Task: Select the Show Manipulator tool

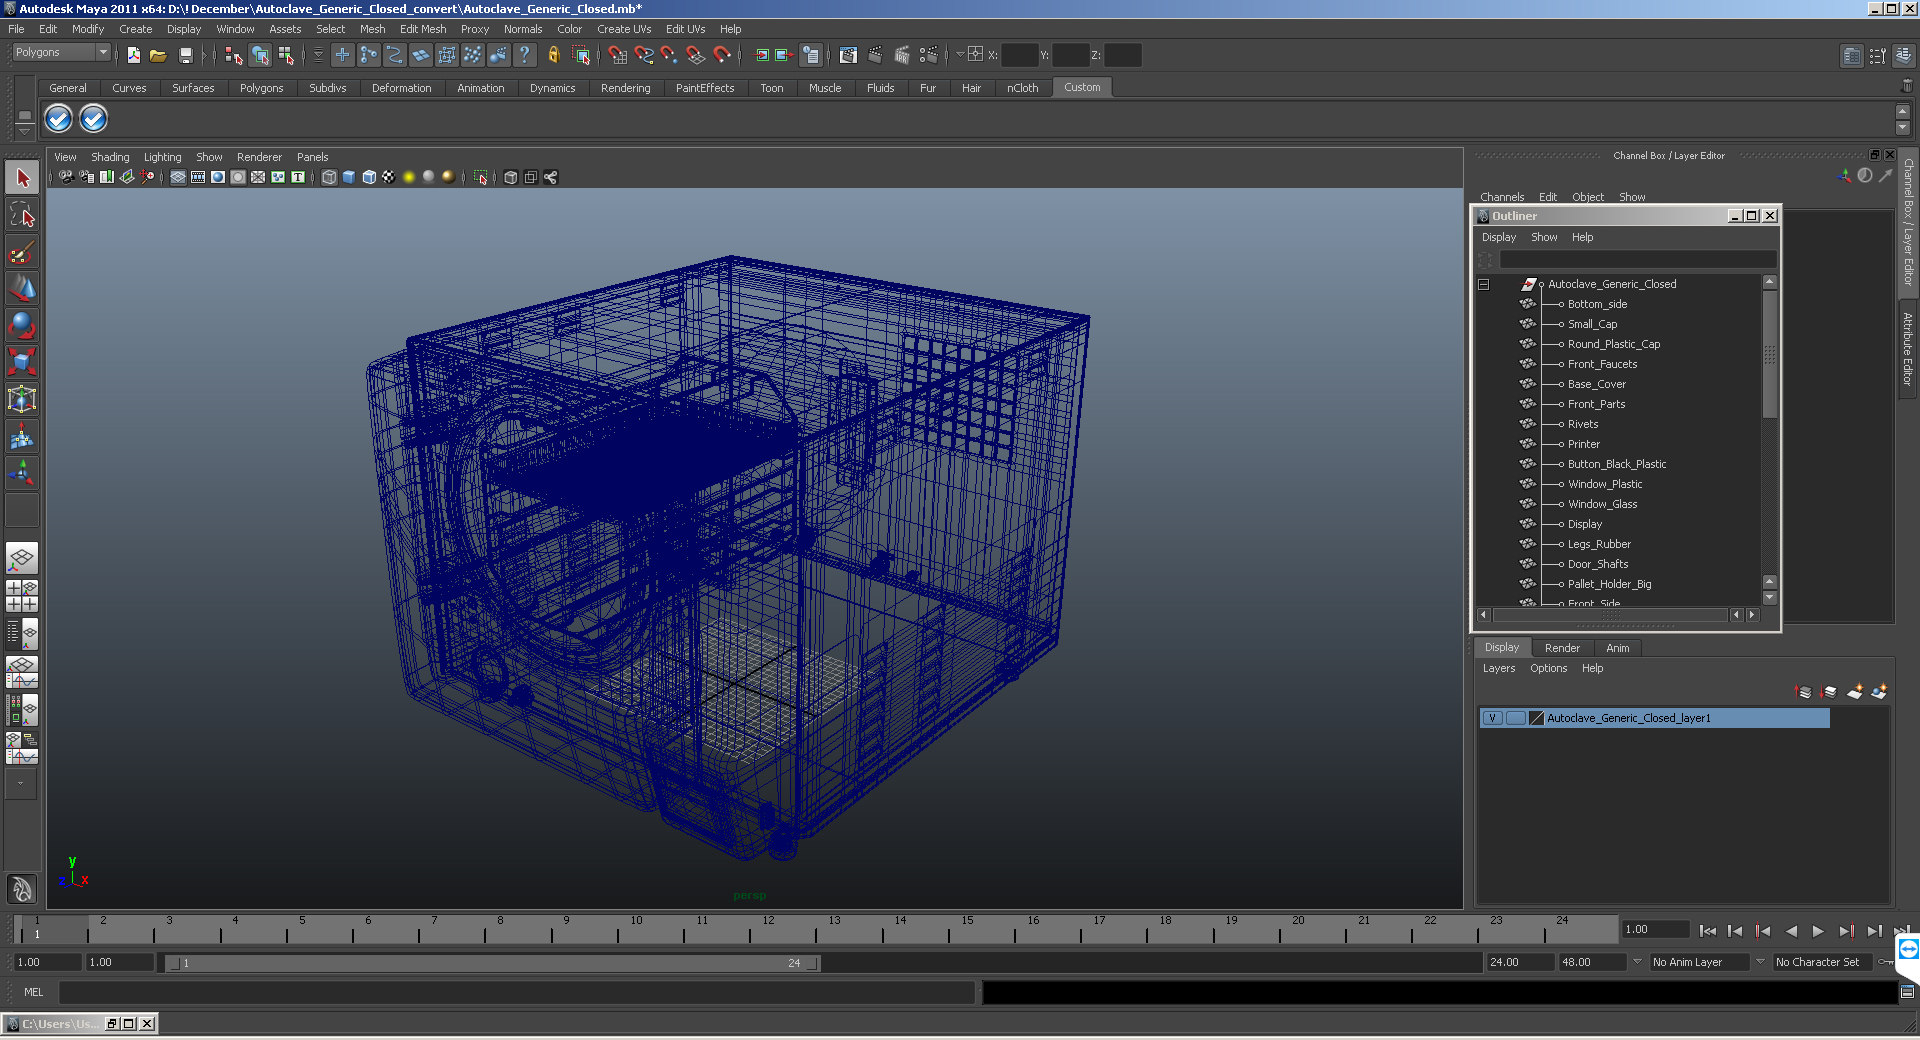Action: [22, 473]
